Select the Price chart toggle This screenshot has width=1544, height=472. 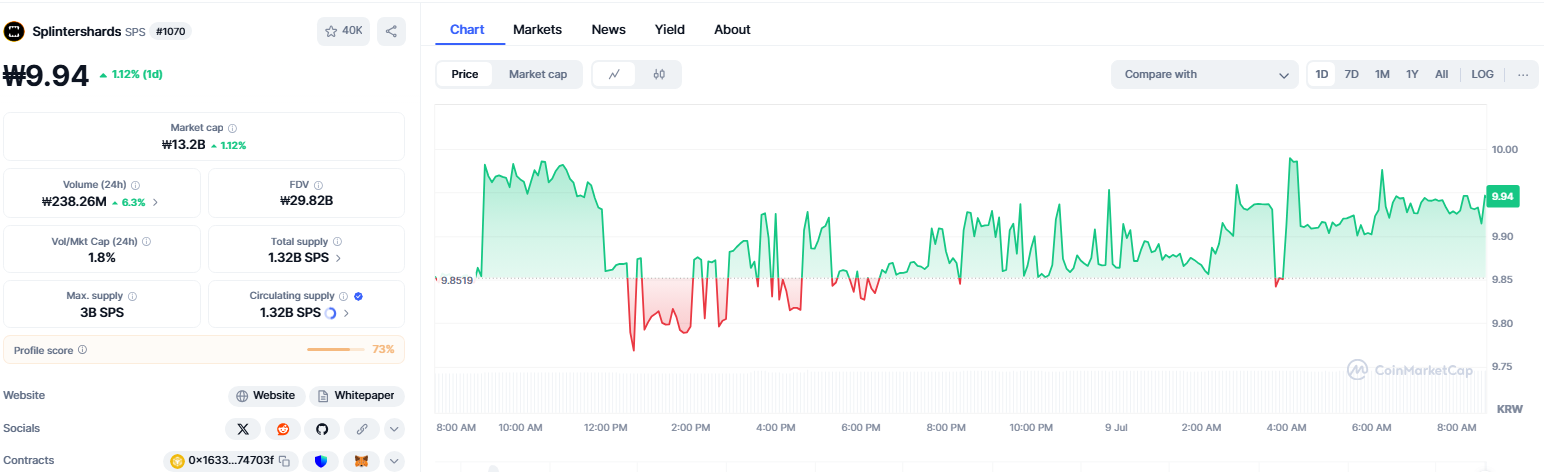465,74
